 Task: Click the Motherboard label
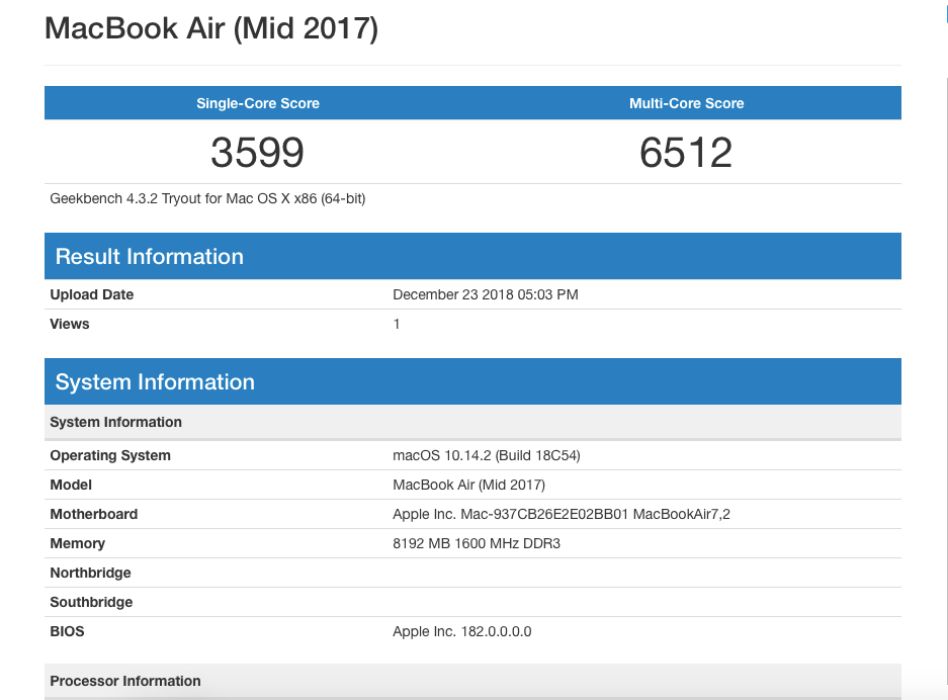click(94, 514)
